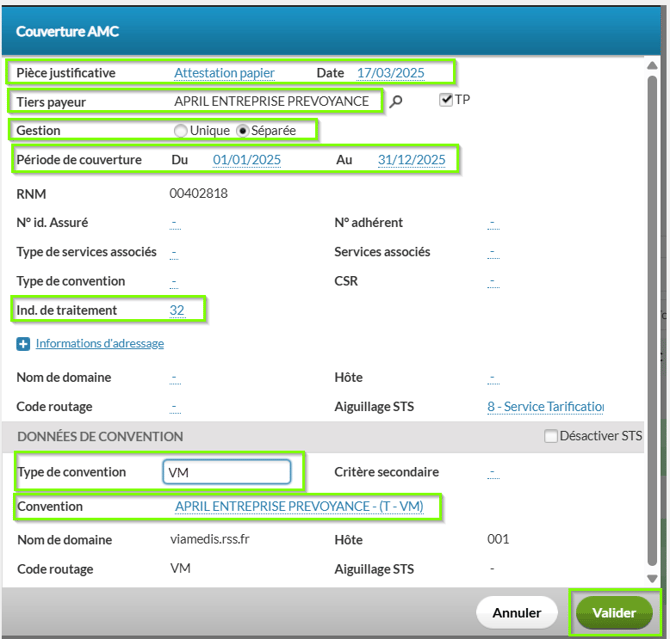Click the Valider button

tap(613, 612)
